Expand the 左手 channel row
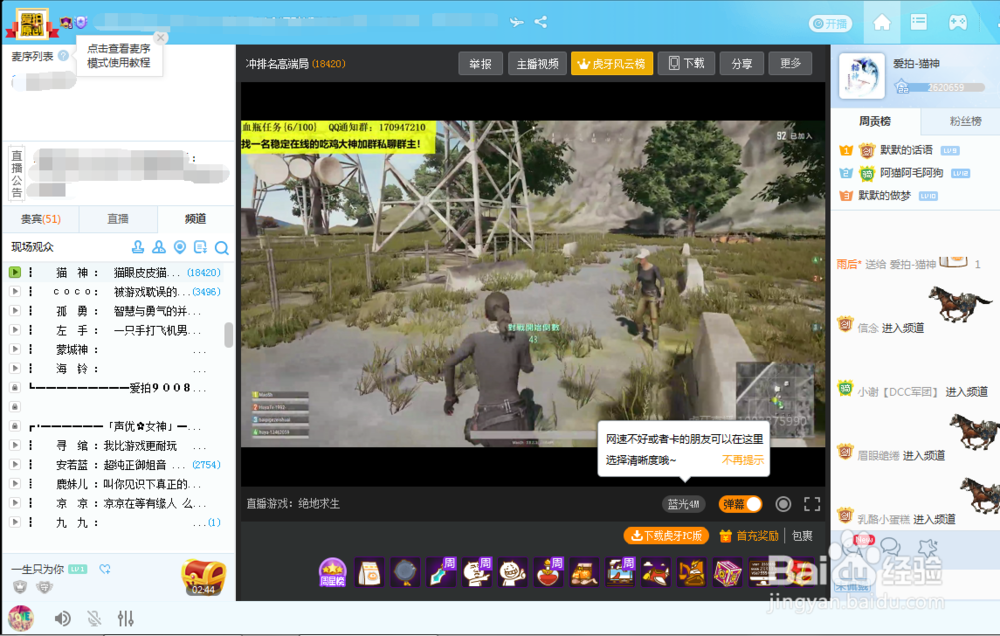The width and height of the screenshot is (1000, 636). coord(15,330)
